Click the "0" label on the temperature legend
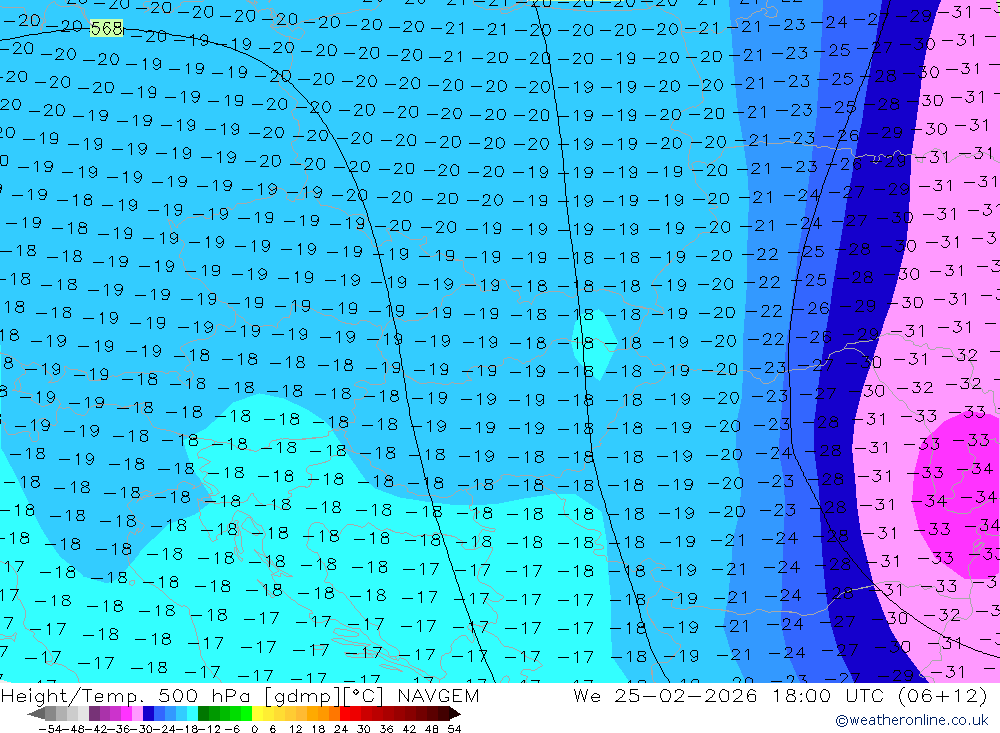Image resolution: width=1000 pixels, height=733 pixels. [254, 729]
